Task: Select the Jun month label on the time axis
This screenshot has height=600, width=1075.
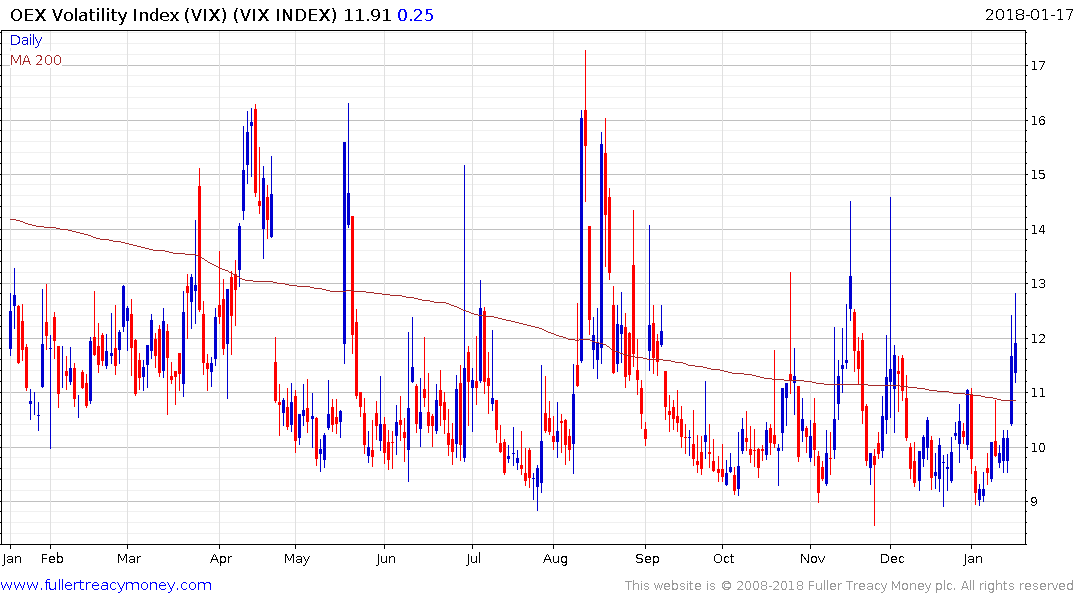Action: tap(386, 559)
